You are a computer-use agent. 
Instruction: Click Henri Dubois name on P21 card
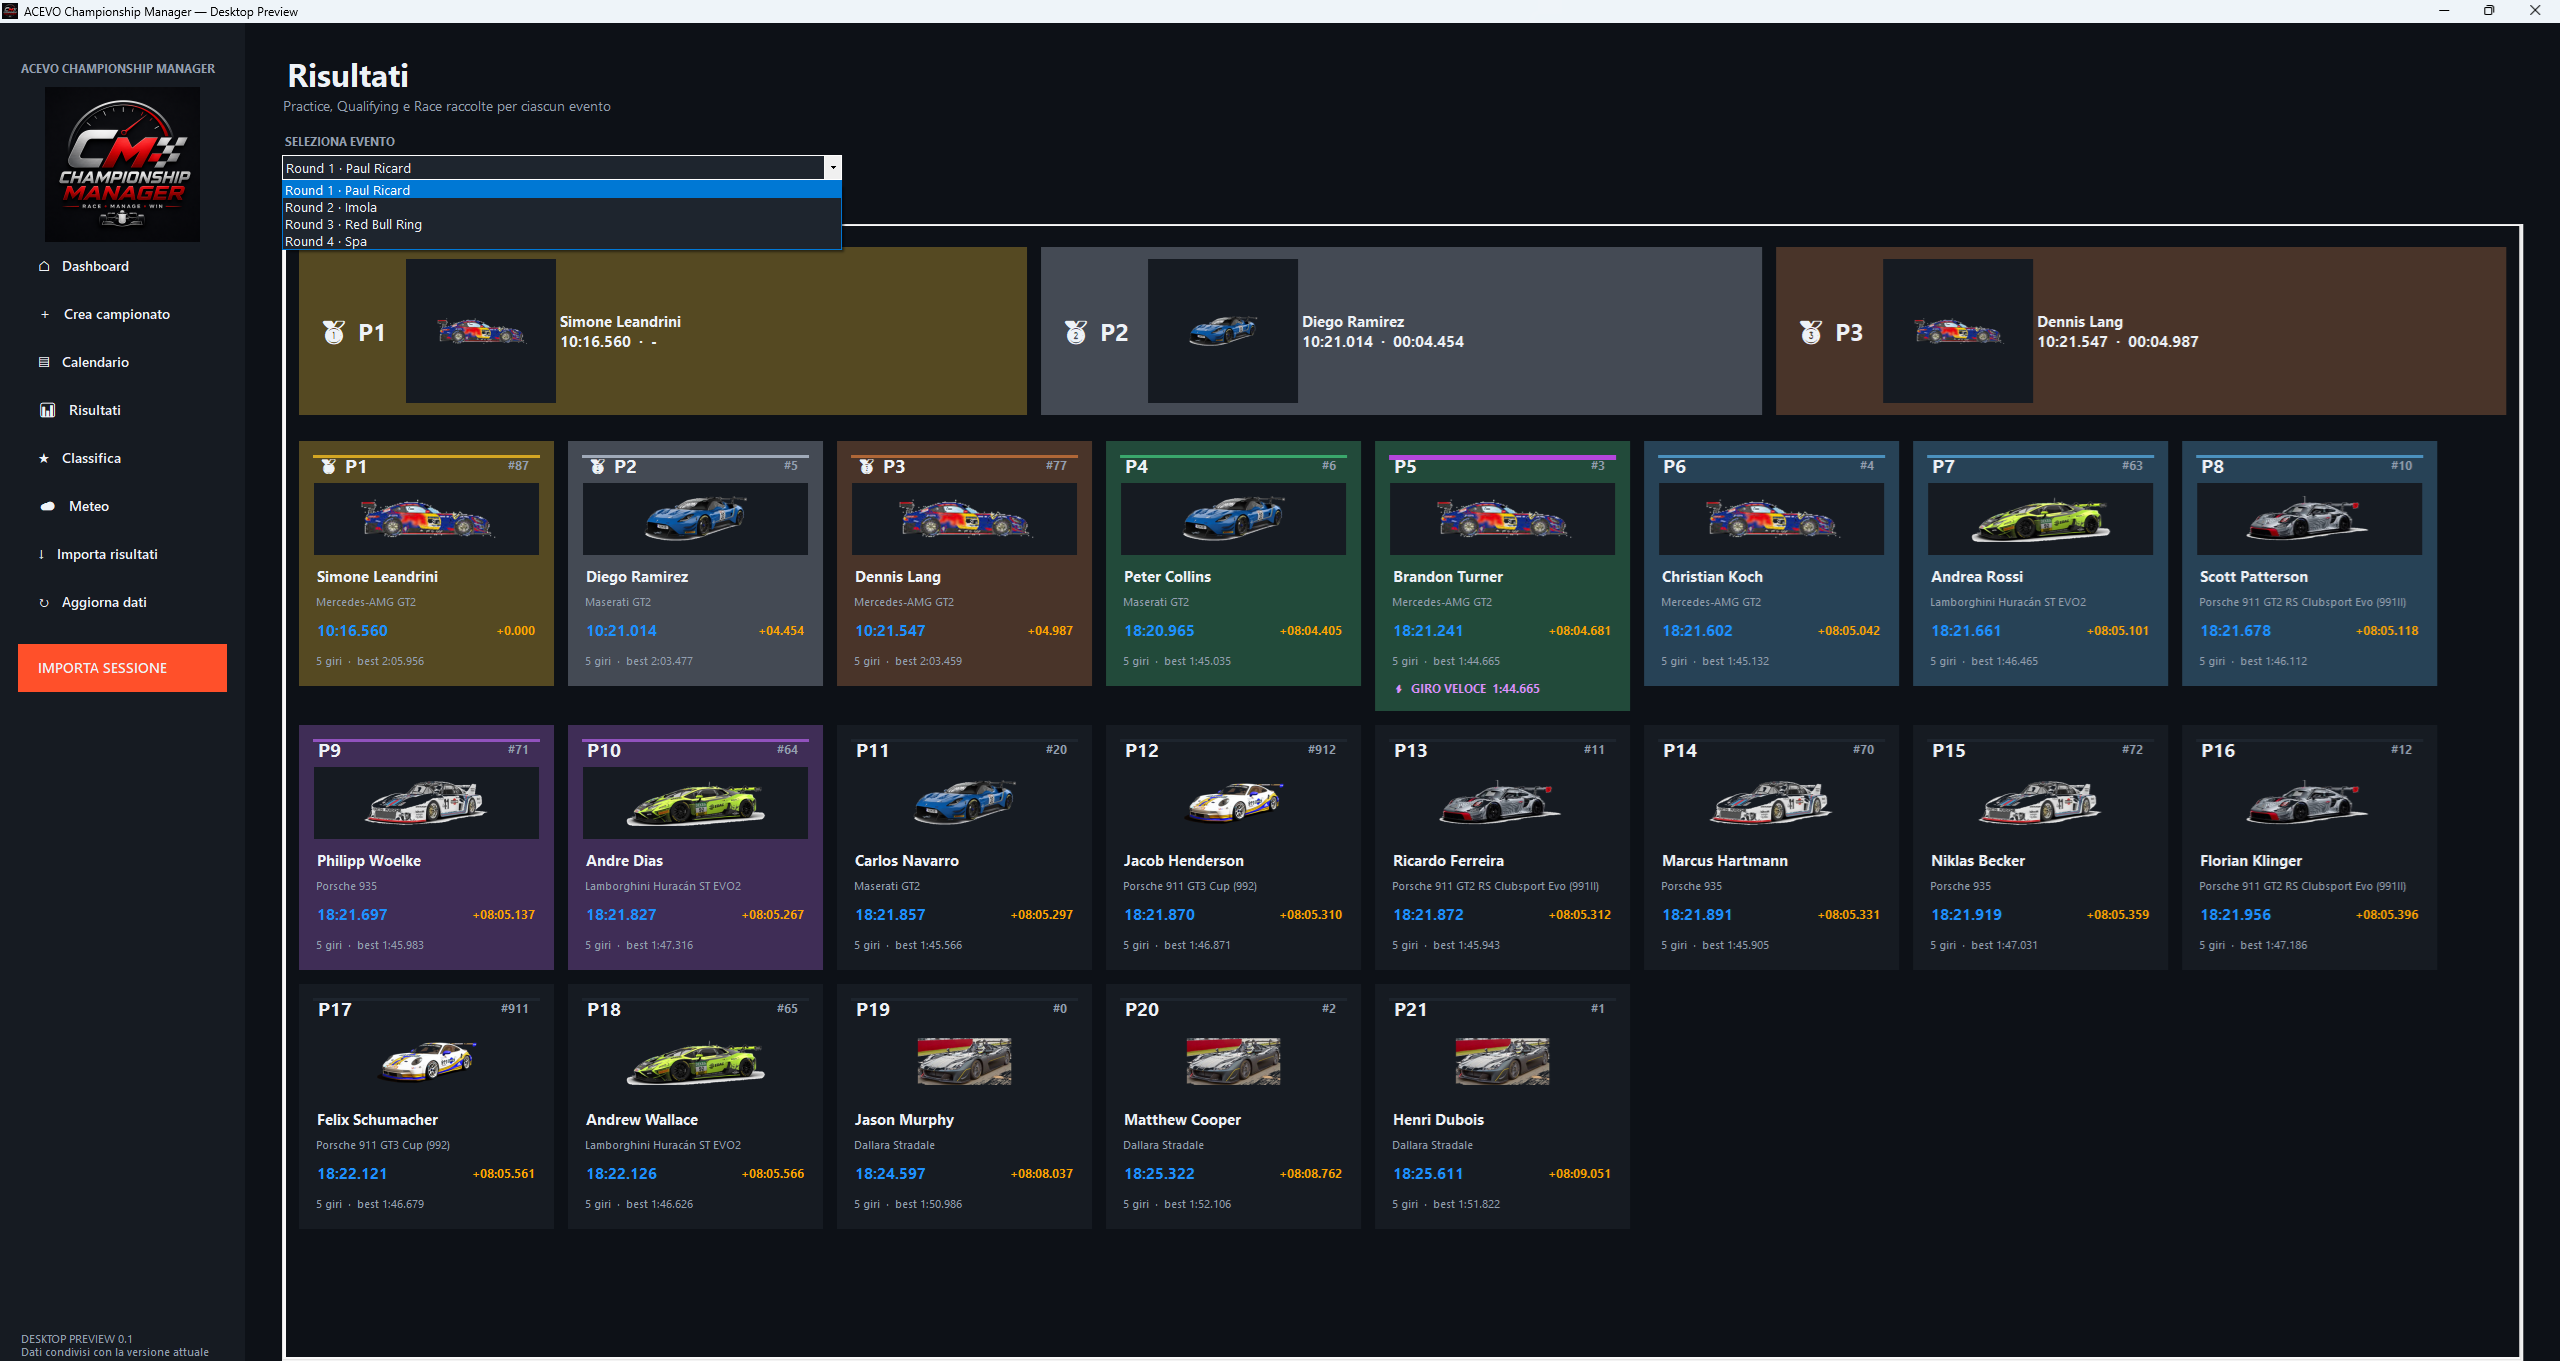[1438, 1120]
